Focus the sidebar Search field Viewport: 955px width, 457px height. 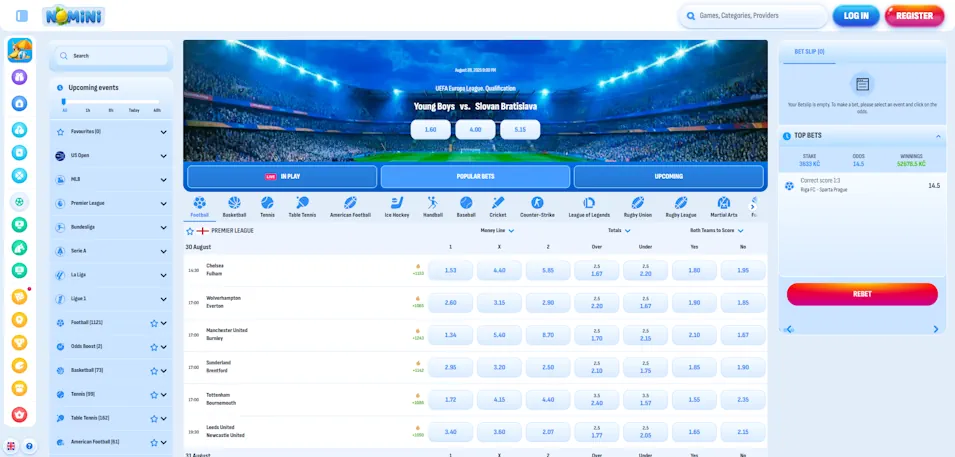[111, 55]
